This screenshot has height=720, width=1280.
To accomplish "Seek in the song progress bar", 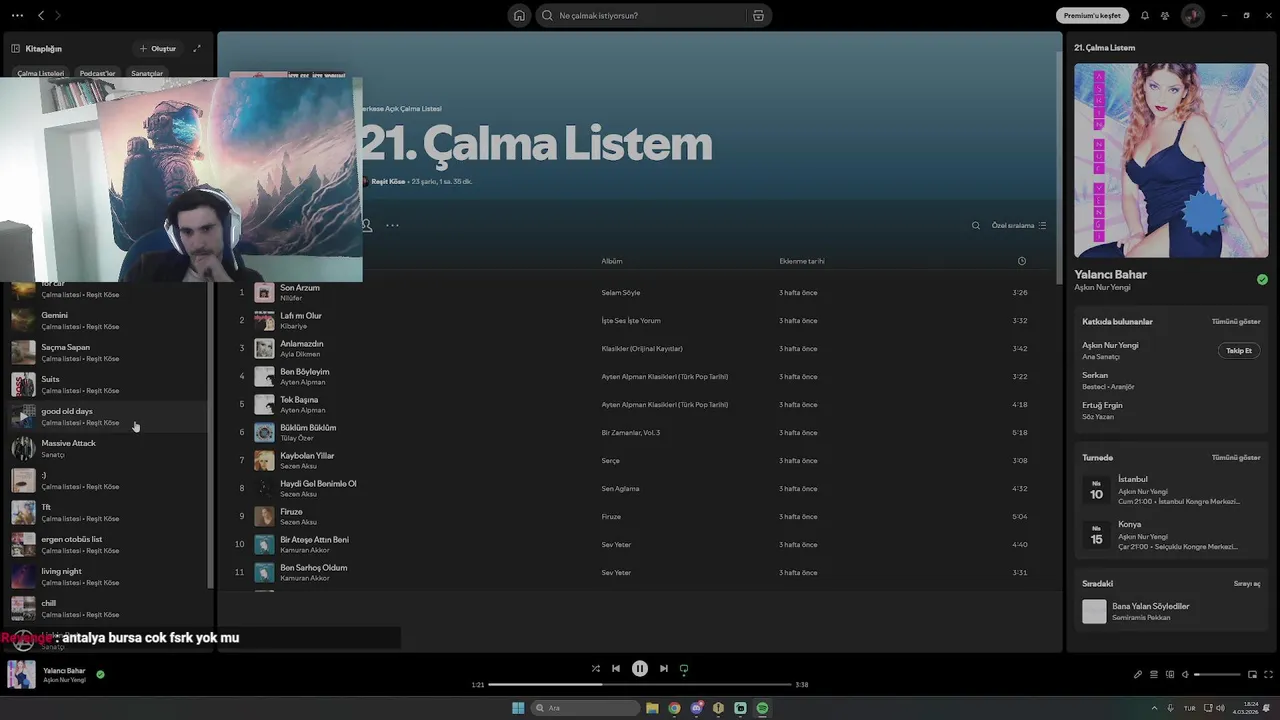I will click(640, 684).
